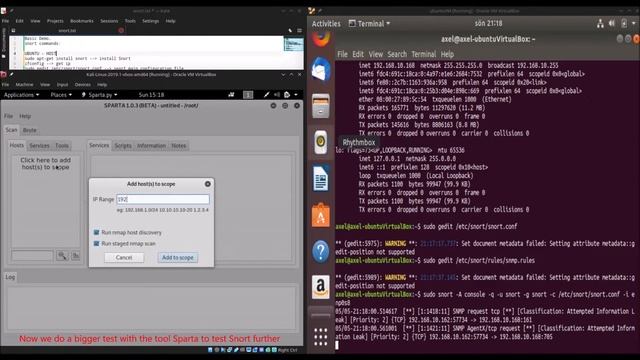Click the Kali users tray icon
The height and width of the screenshot is (360, 640).
[x=231, y=95]
